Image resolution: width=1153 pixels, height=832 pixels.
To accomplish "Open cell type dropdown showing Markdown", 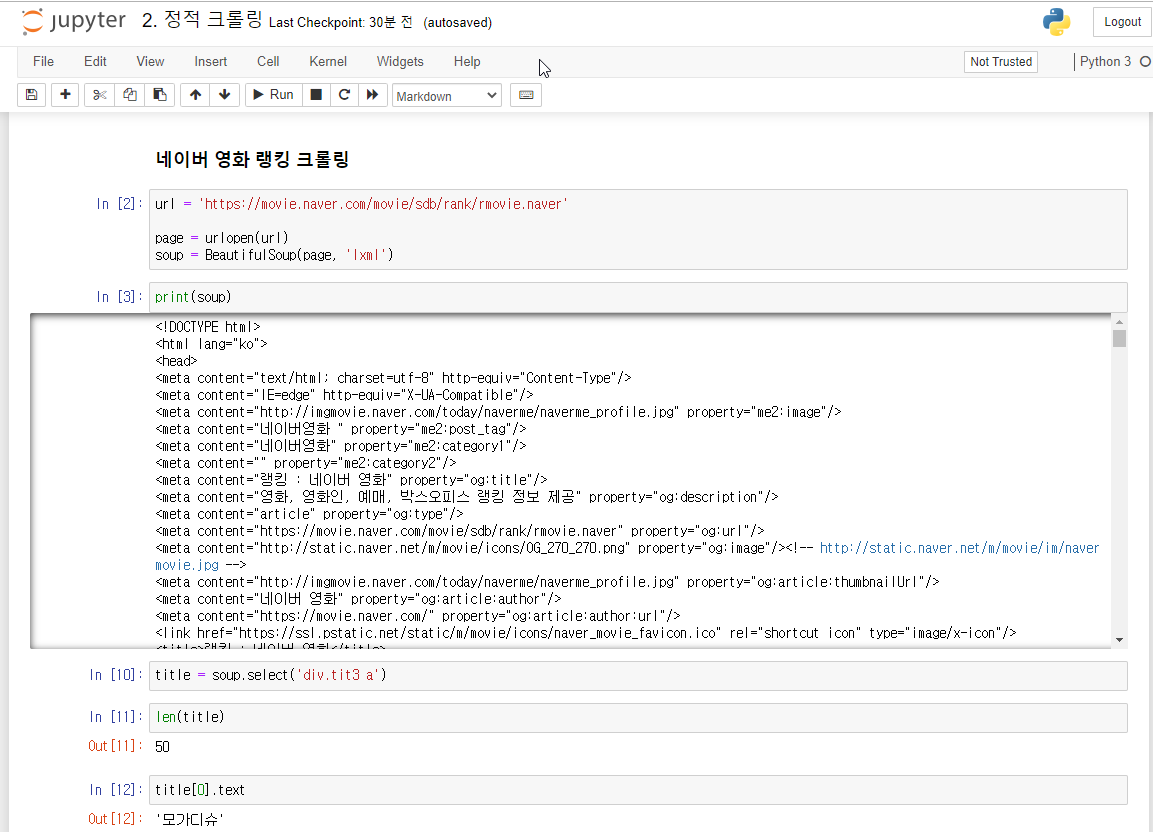I will (446, 96).
